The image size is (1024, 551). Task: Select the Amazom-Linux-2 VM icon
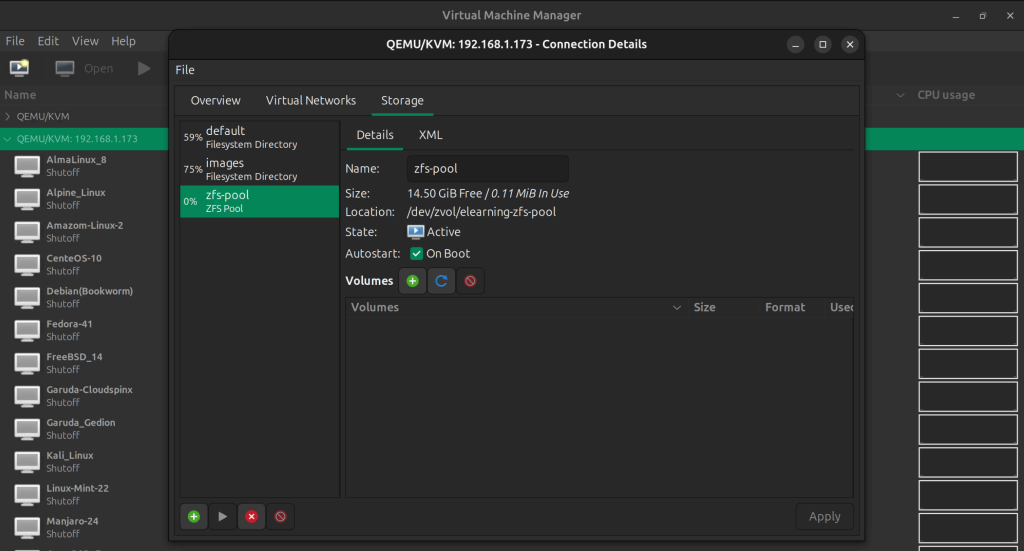point(27,232)
